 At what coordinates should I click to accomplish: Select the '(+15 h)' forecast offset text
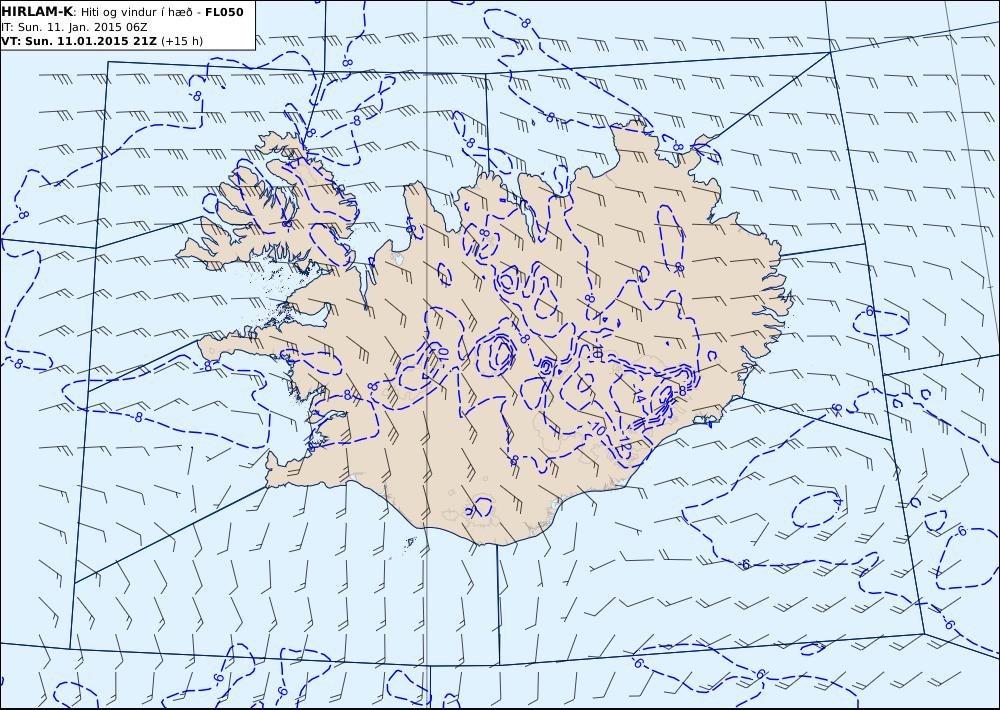click(x=182, y=41)
